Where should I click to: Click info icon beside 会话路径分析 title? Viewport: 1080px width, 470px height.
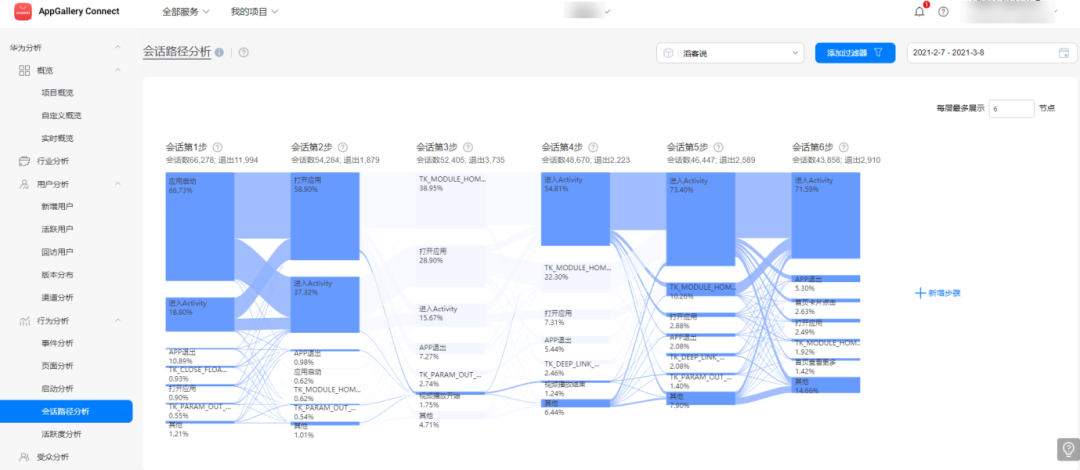pos(219,52)
